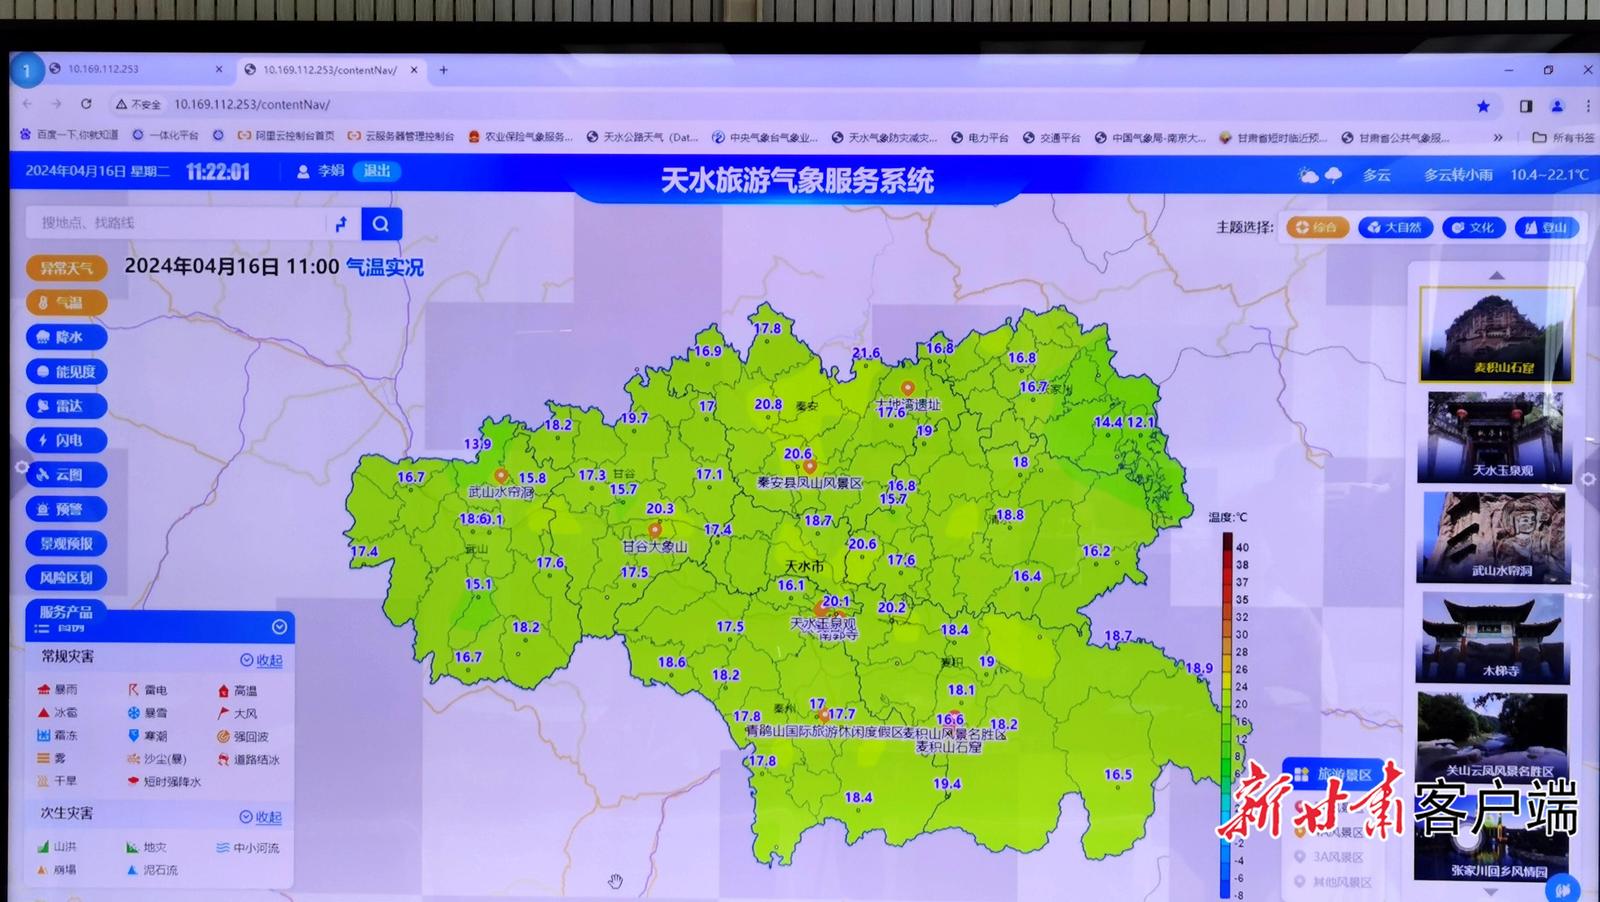Click the blue search magnifier button
The image size is (1600, 902).
point(381,224)
